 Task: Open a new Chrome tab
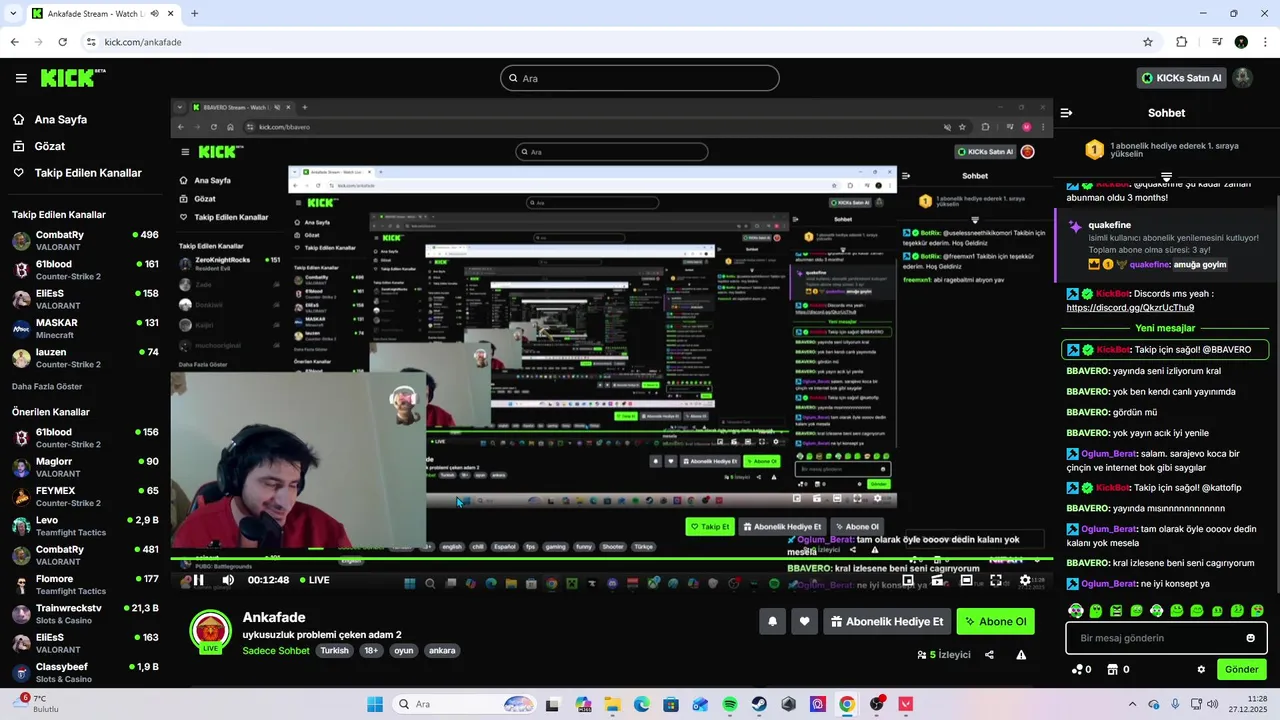(x=194, y=14)
